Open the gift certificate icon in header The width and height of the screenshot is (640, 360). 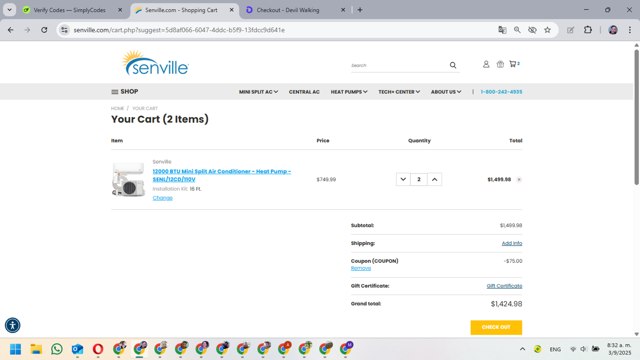pyautogui.click(x=500, y=64)
